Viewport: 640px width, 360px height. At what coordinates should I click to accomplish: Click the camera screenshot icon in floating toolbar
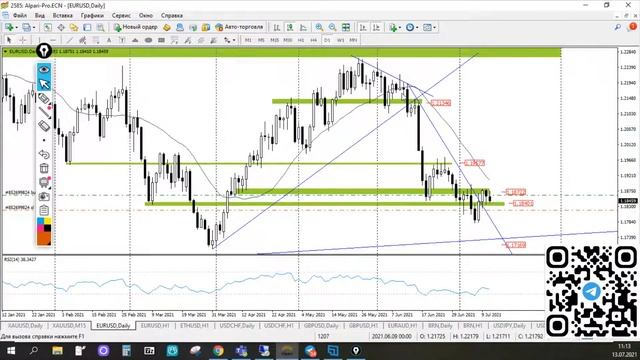(x=44, y=196)
